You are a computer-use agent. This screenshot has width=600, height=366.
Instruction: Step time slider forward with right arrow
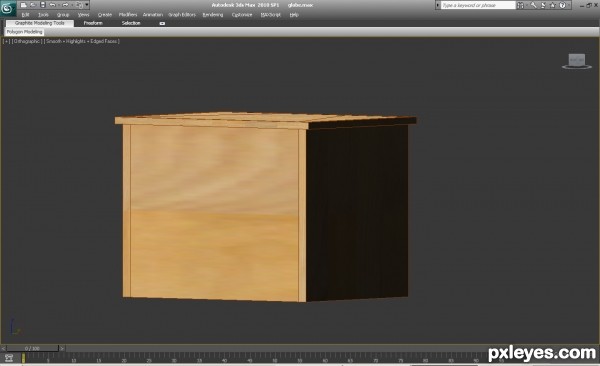(62, 348)
